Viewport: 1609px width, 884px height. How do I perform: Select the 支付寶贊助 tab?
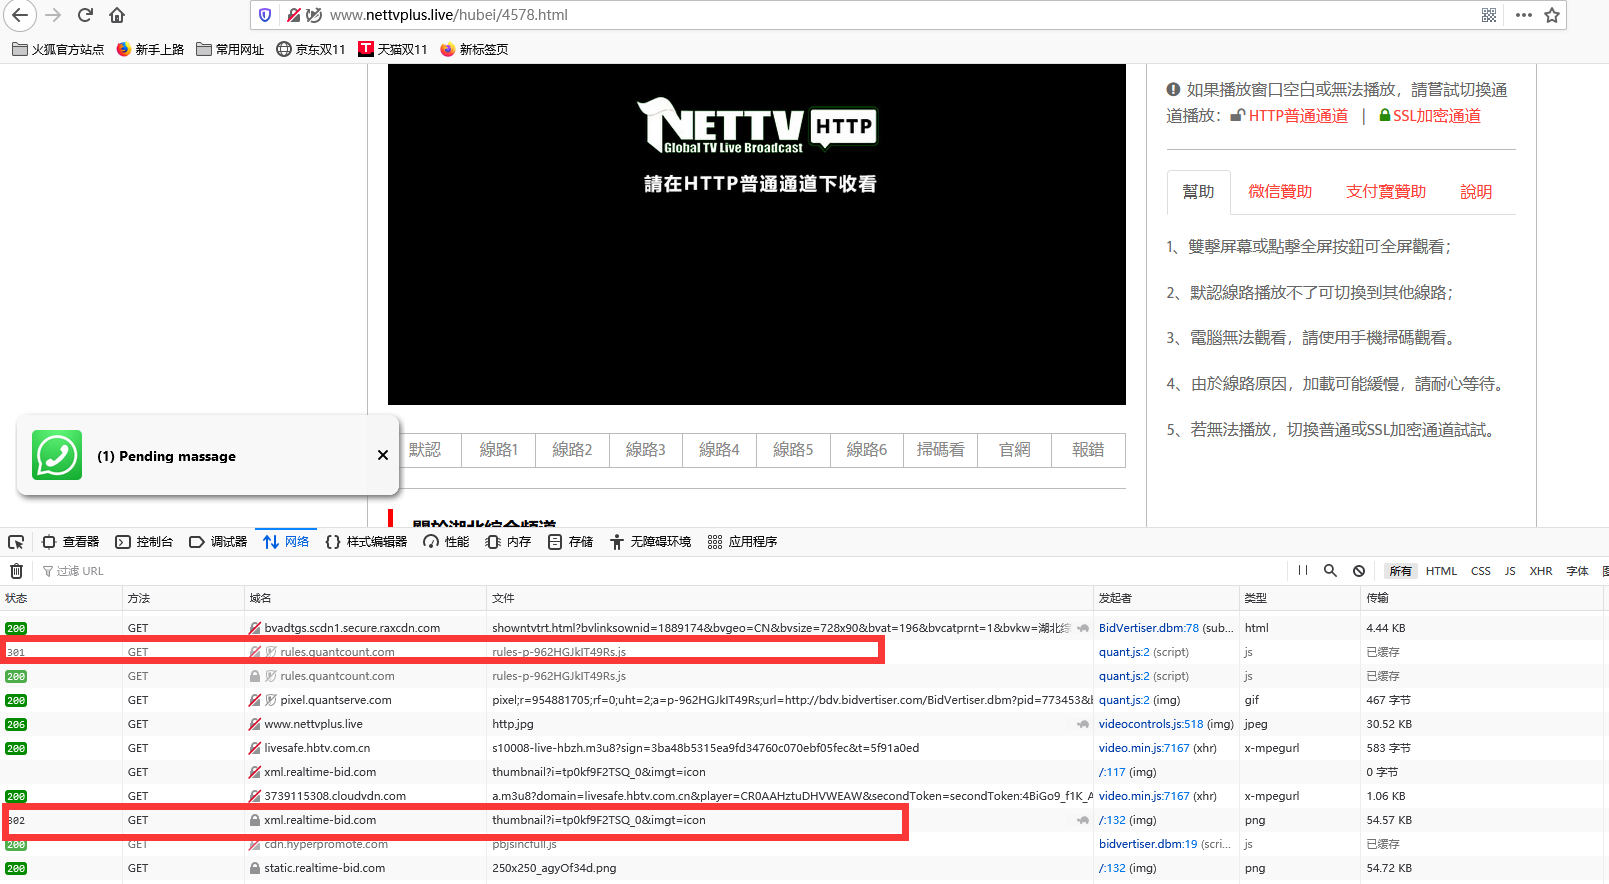click(x=1386, y=192)
